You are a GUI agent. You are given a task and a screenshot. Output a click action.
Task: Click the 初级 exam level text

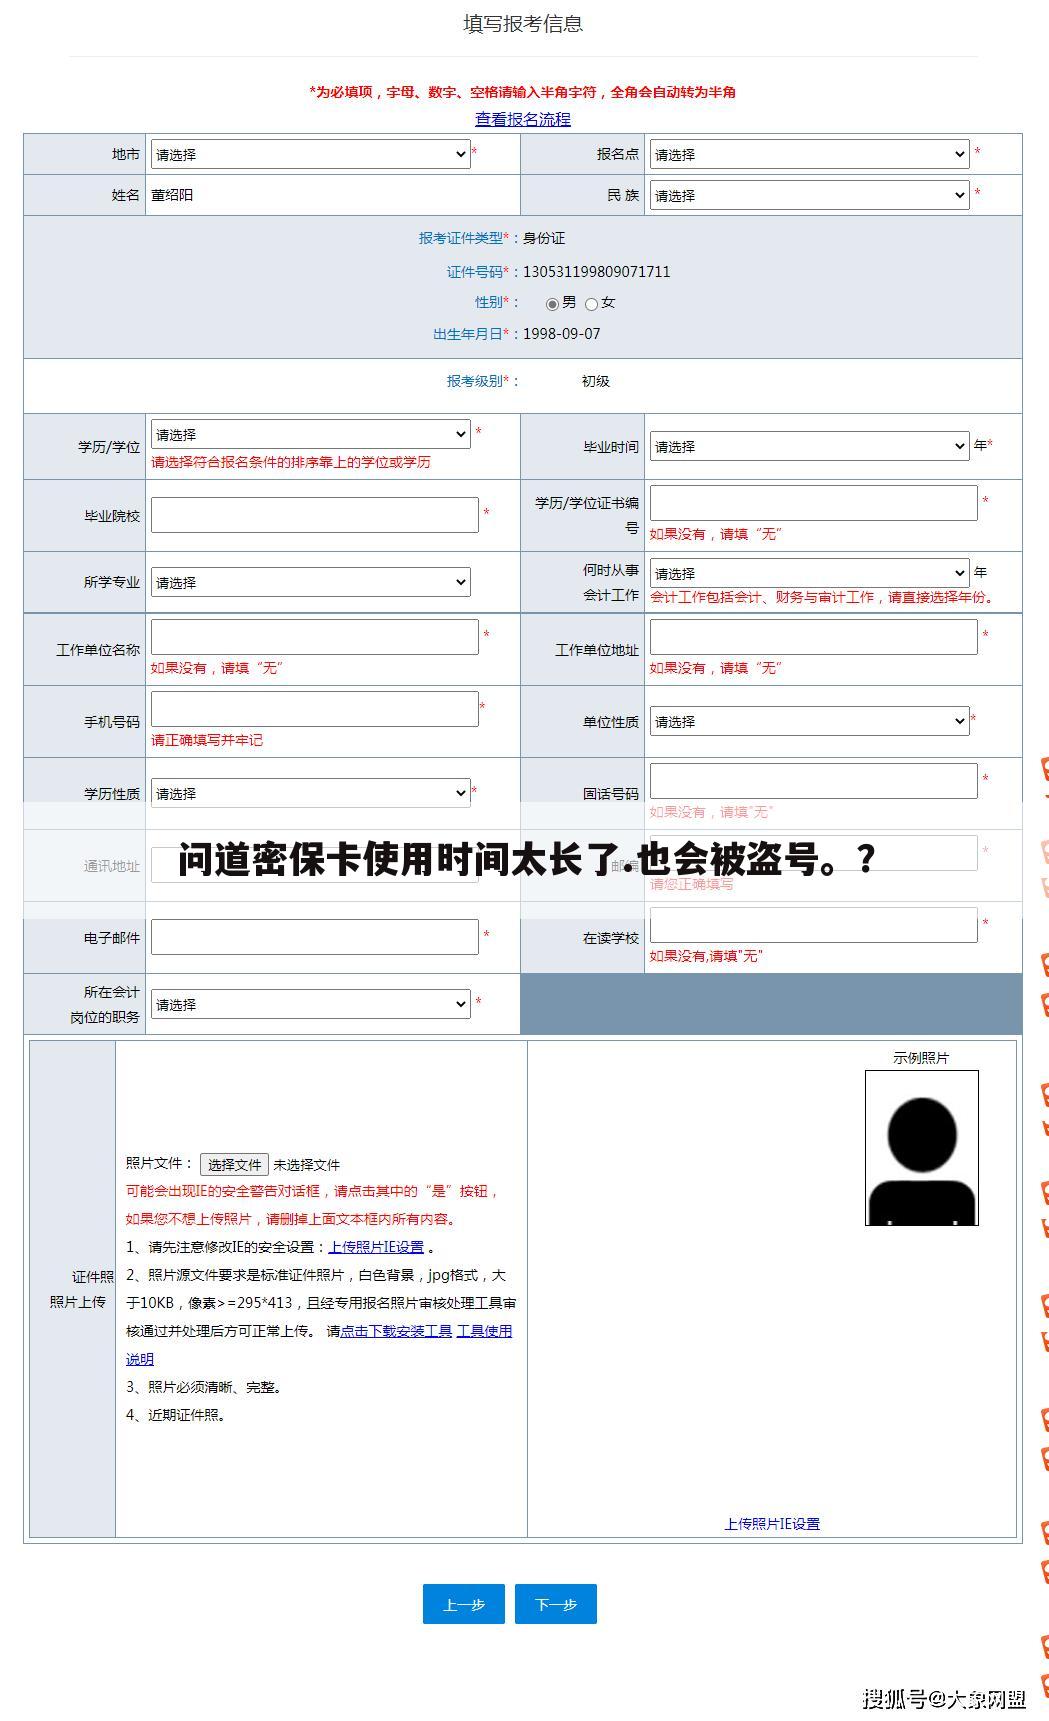tap(595, 381)
